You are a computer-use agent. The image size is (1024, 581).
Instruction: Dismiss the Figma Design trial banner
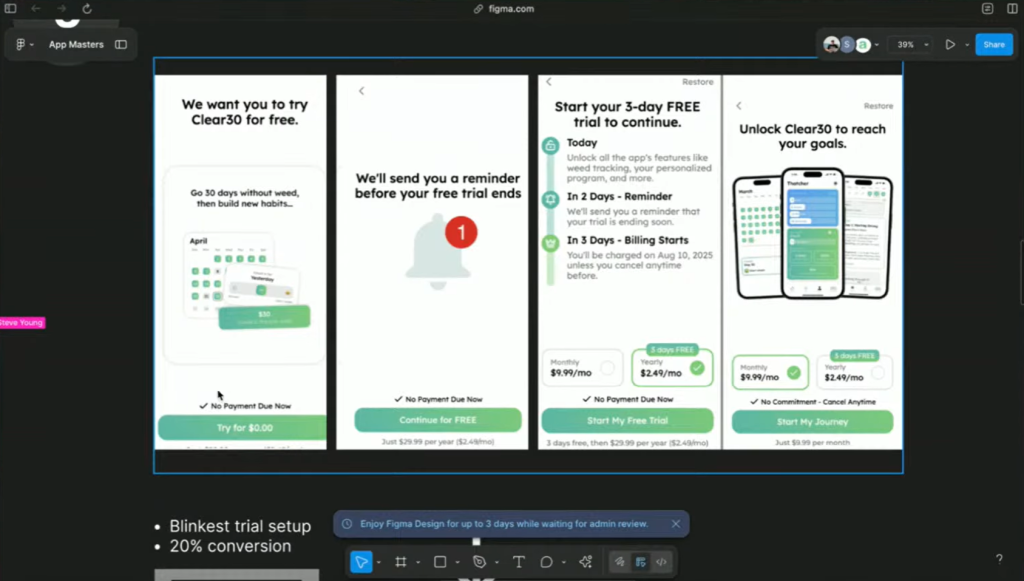[676, 523]
